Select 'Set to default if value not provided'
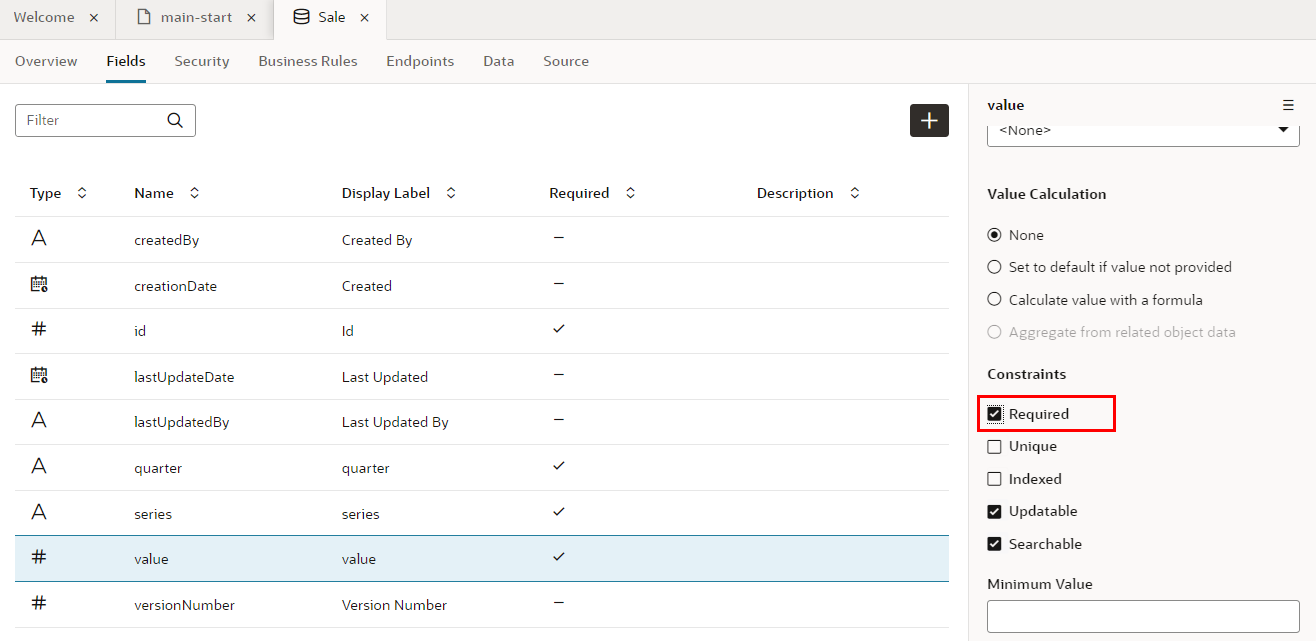 [x=994, y=267]
